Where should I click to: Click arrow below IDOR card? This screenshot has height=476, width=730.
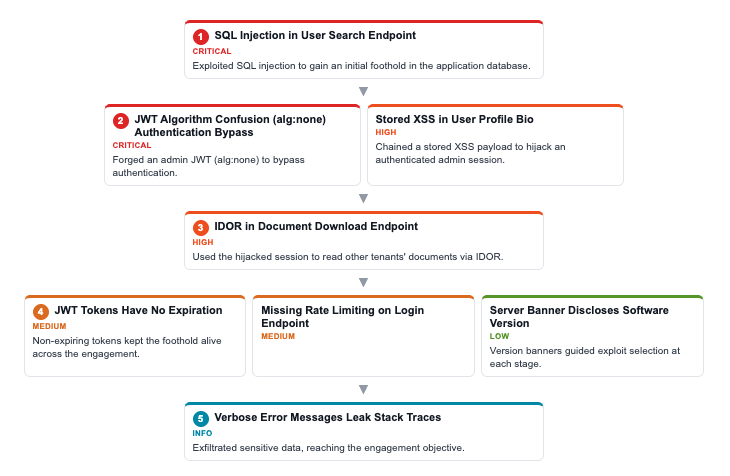364,282
